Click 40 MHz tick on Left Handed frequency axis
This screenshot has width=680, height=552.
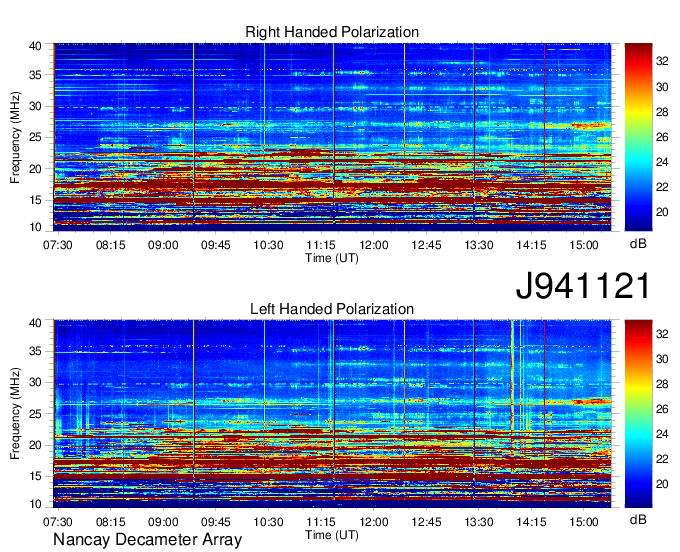36,323
